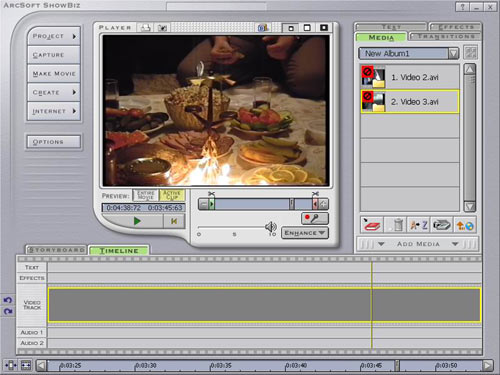The image size is (500, 375).
Task: Preview the Active Clip only
Action: tap(172, 195)
